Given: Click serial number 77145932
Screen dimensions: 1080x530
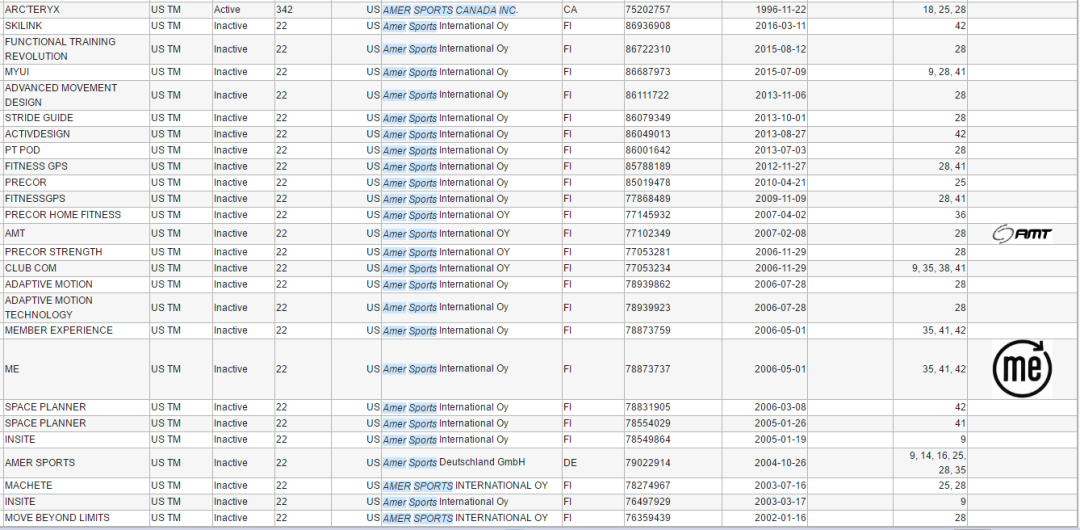Looking at the screenshot, I should (647, 215).
